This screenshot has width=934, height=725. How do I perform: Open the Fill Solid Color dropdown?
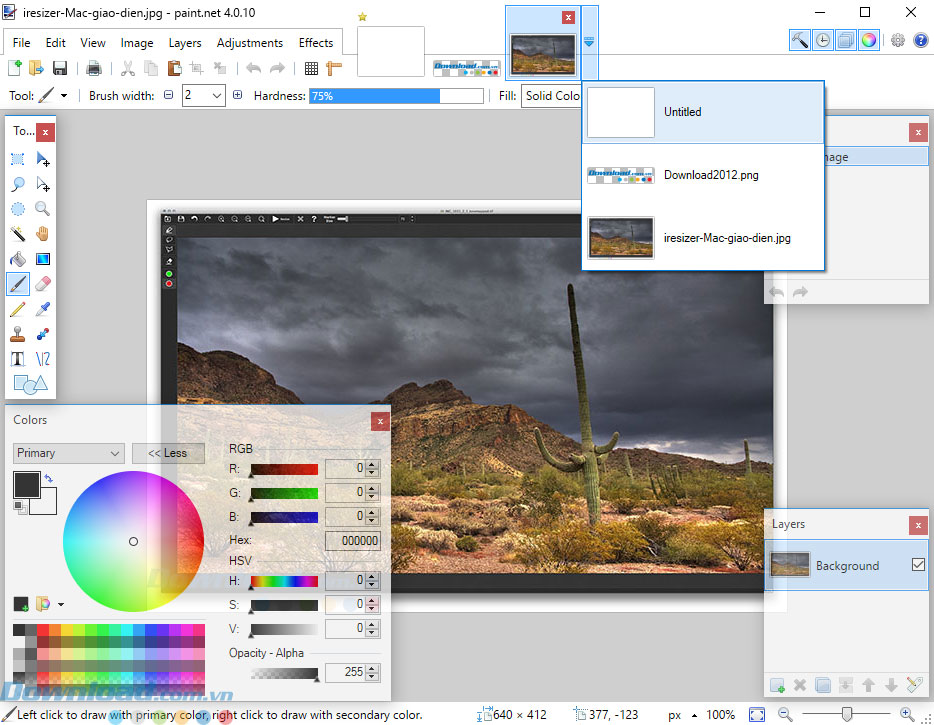pos(551,95)
